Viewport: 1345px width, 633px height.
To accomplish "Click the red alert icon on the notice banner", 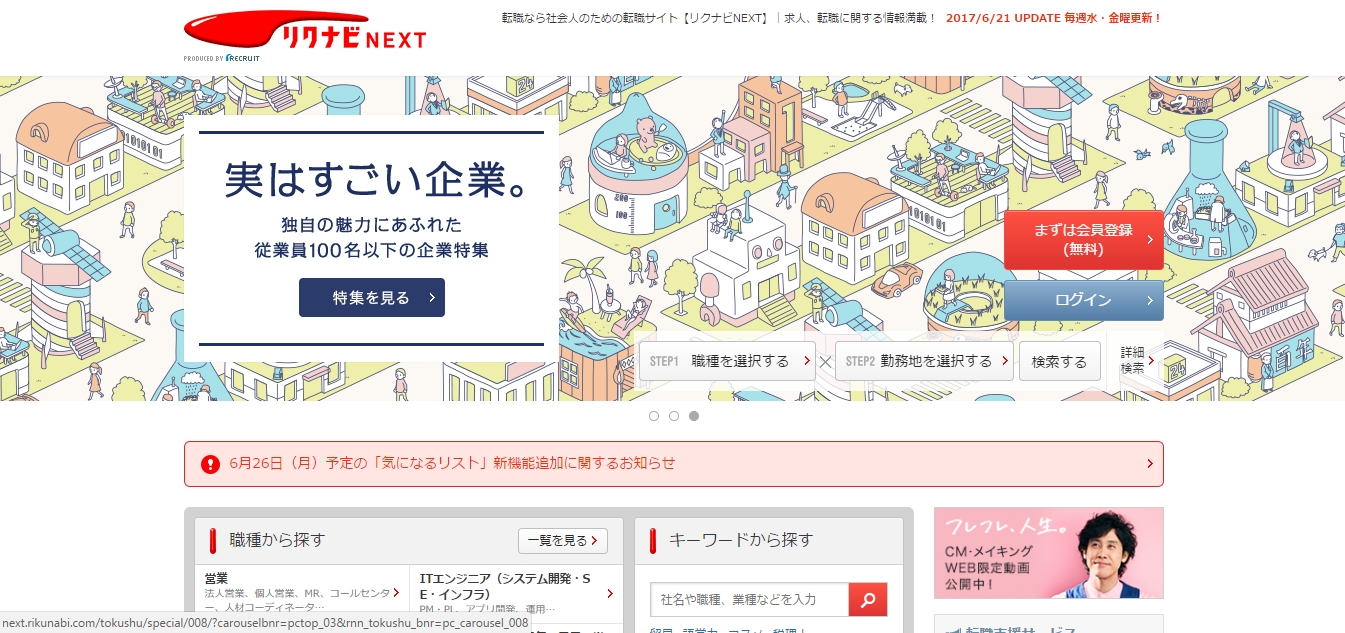I will point(208,463).
